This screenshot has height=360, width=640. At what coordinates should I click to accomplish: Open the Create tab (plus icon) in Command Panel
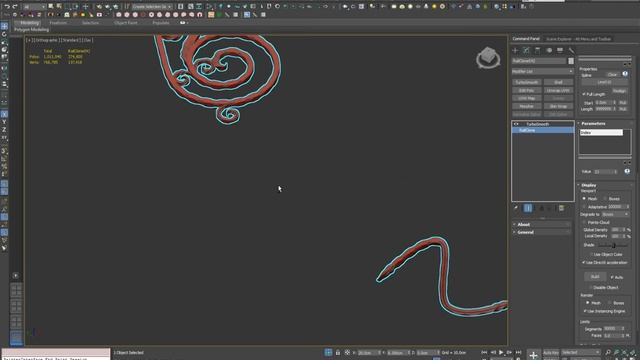[x=515, y=50]
